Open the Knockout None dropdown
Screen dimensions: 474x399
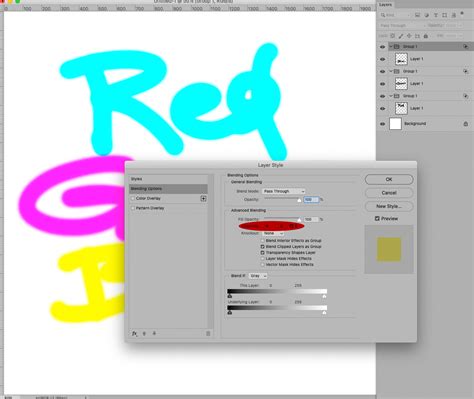click(273, 233)
